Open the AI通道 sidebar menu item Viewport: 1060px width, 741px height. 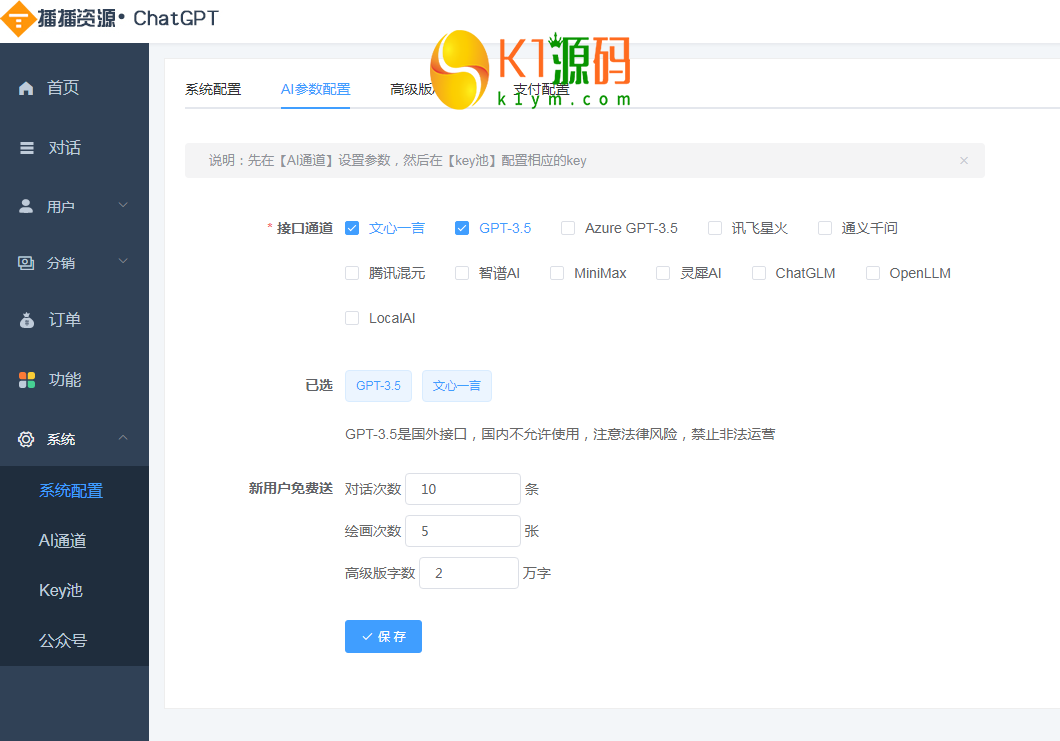63,541
